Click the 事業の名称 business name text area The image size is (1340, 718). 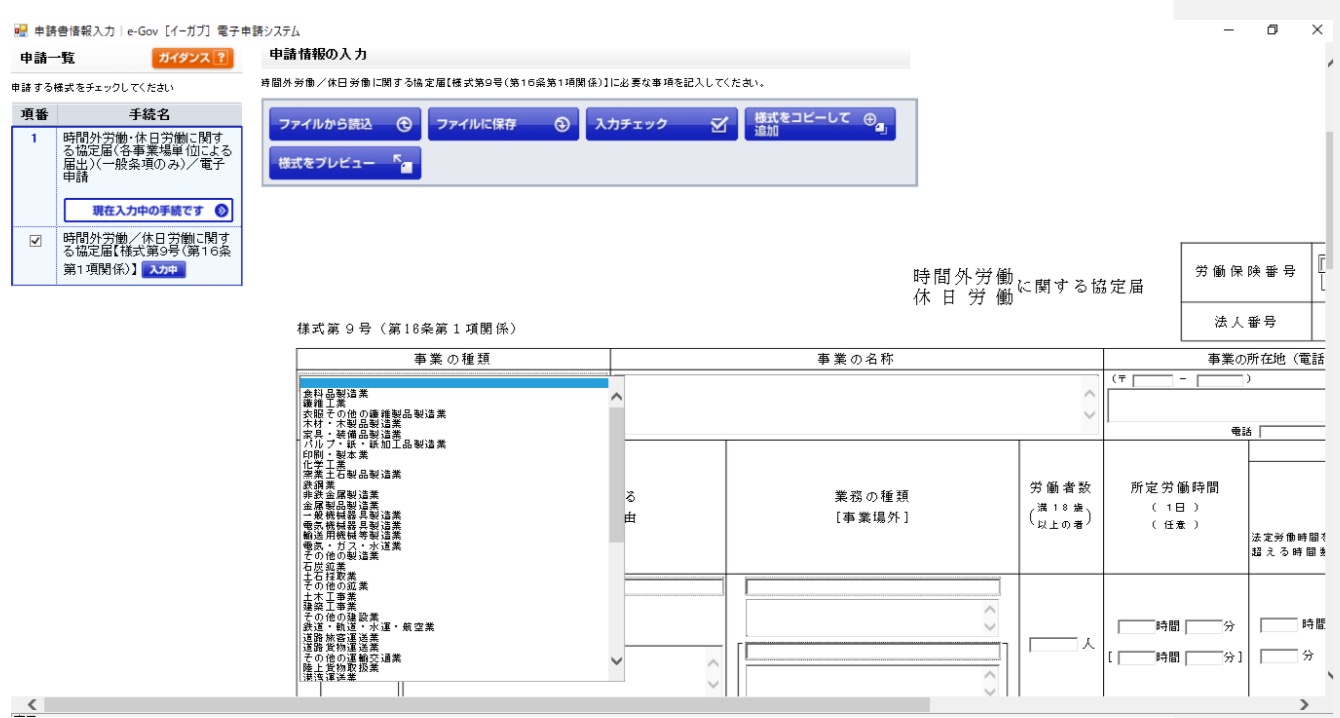tap(850, 405)
